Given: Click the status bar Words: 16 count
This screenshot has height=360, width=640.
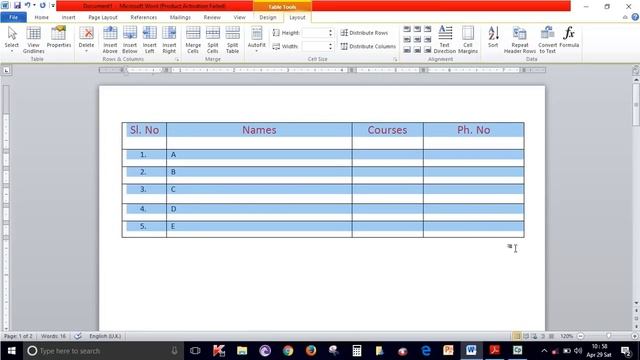Looking at the screenshot, I should [x=53, y=336].
